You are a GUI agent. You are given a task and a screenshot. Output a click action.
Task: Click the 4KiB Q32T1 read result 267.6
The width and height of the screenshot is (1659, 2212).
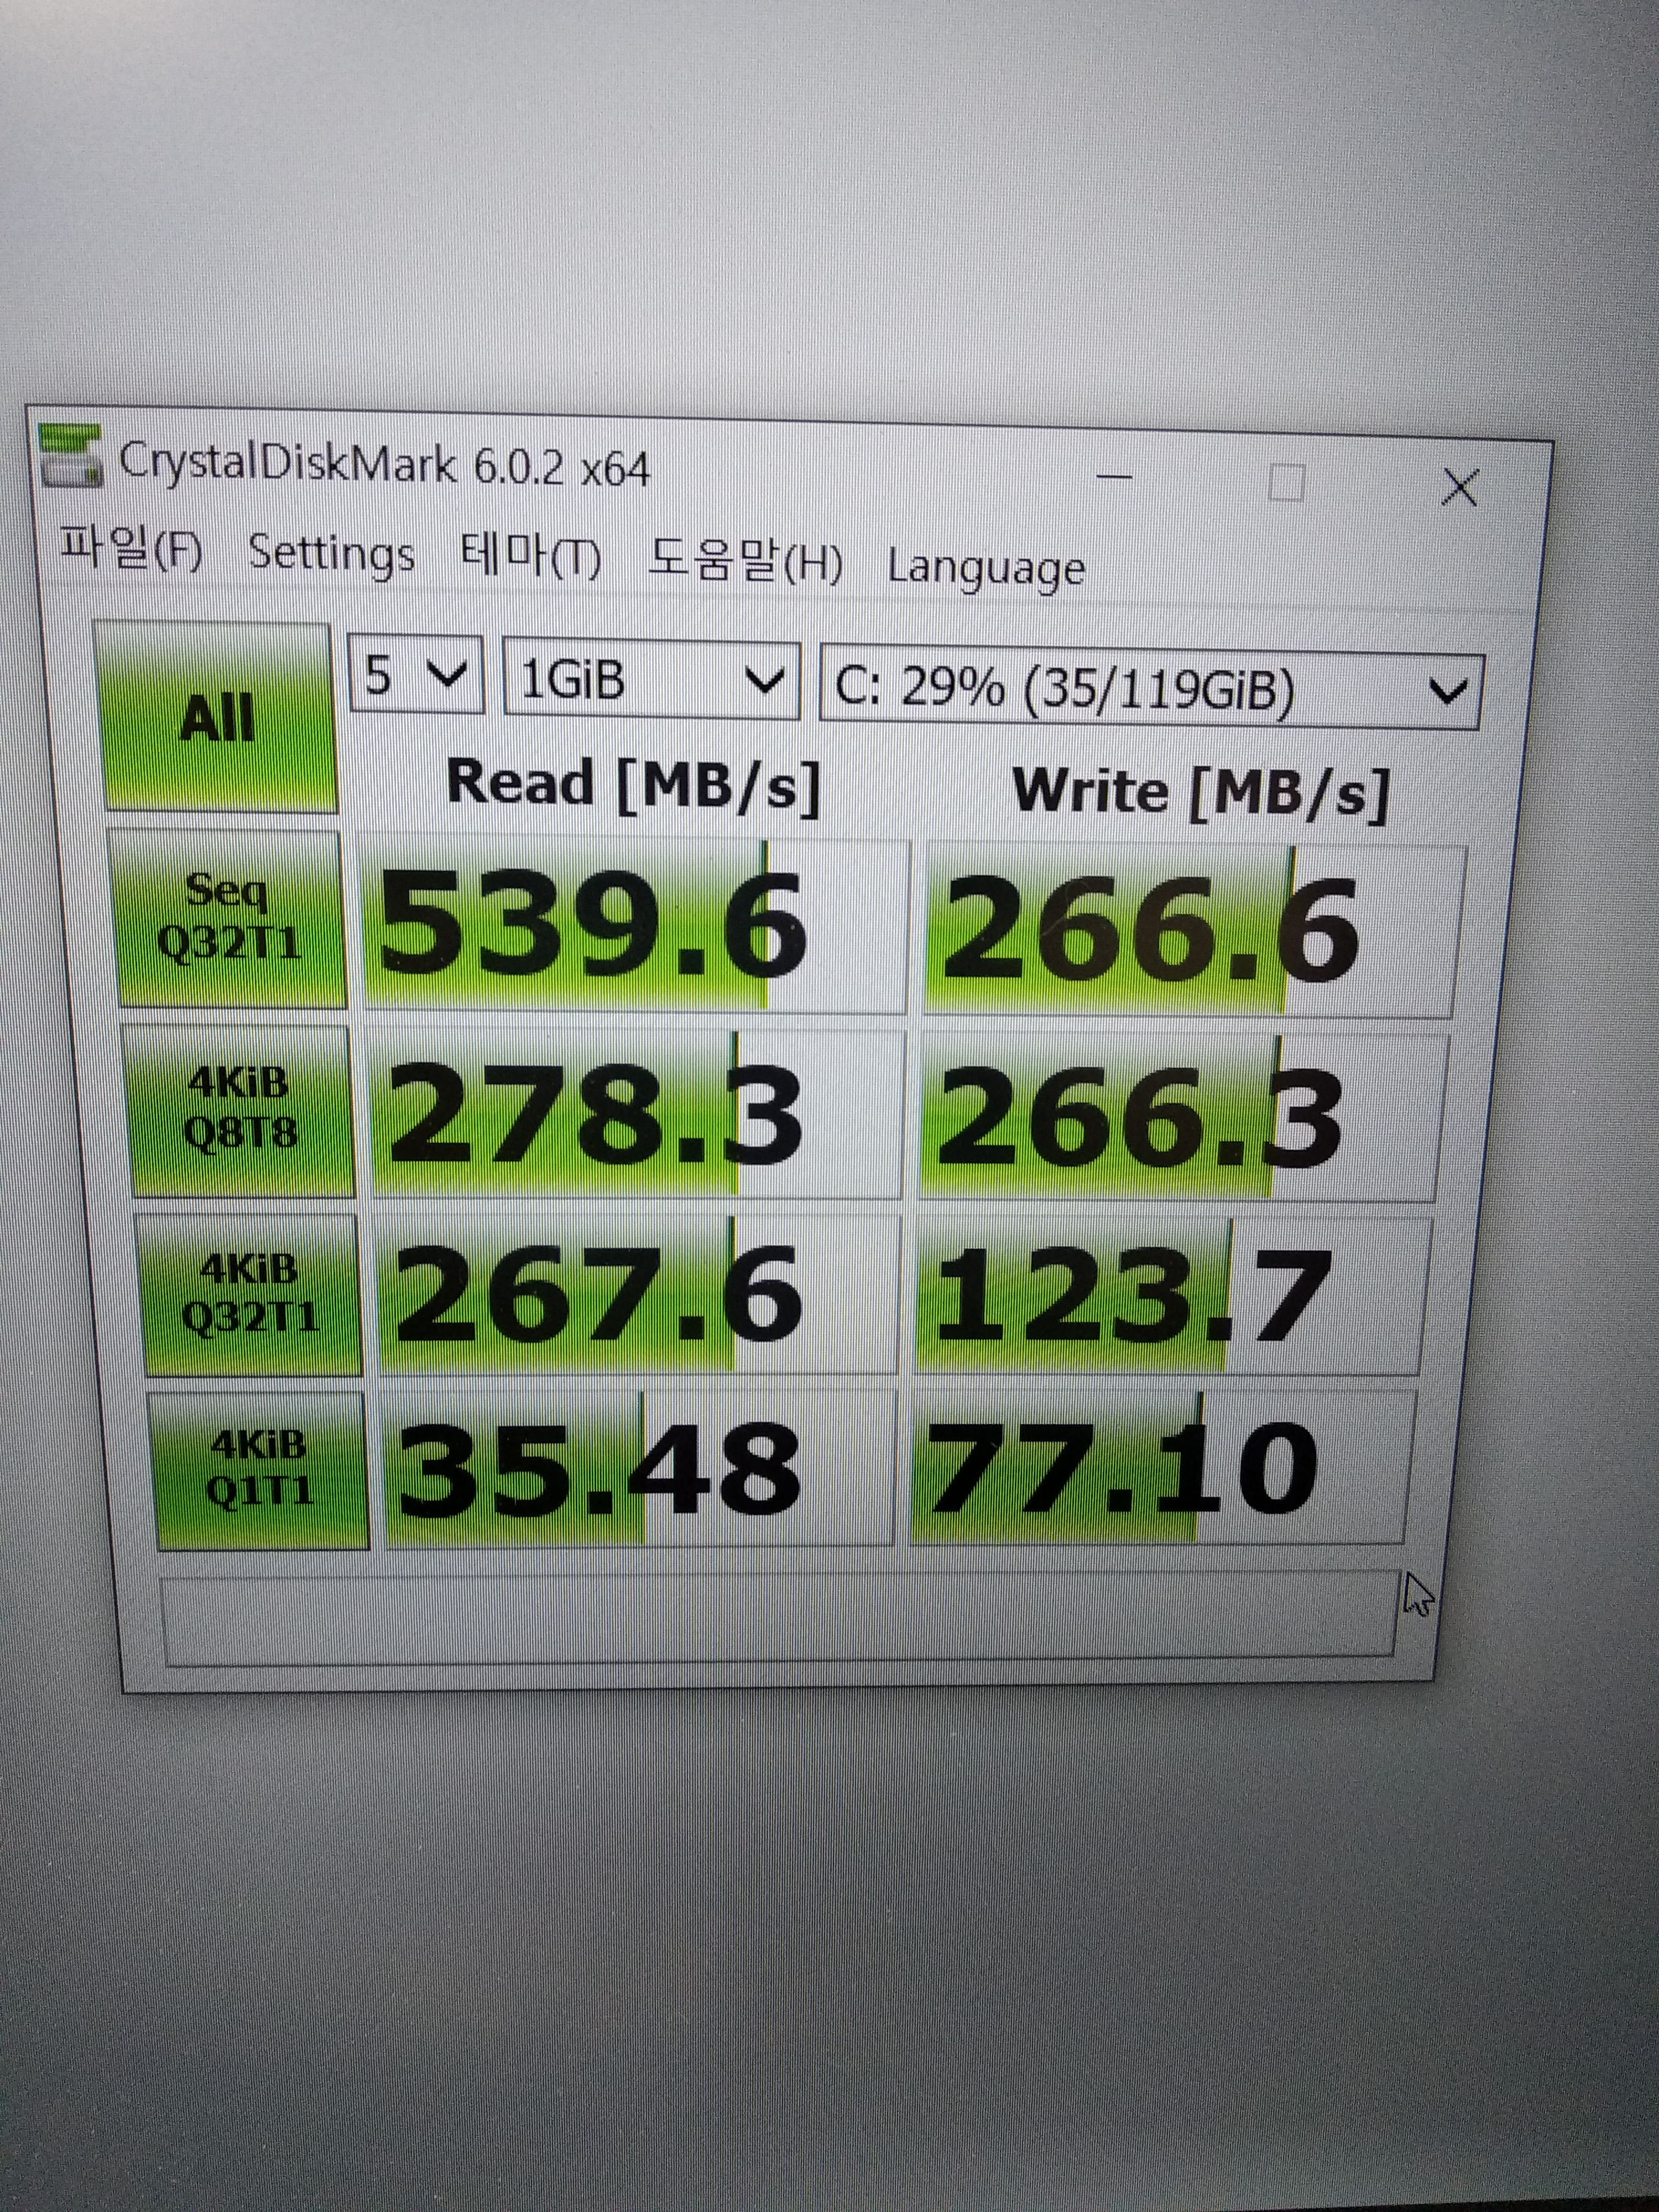tap(639, 1295)
